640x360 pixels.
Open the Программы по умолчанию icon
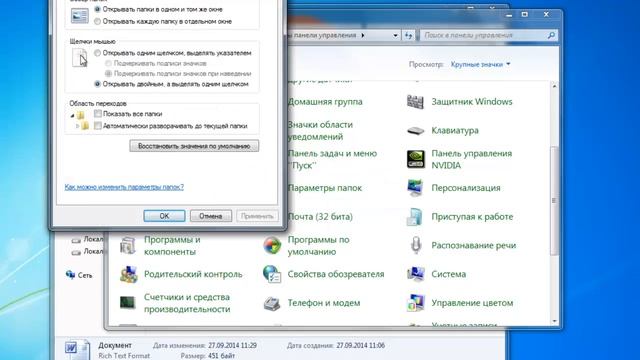(272, 246)
